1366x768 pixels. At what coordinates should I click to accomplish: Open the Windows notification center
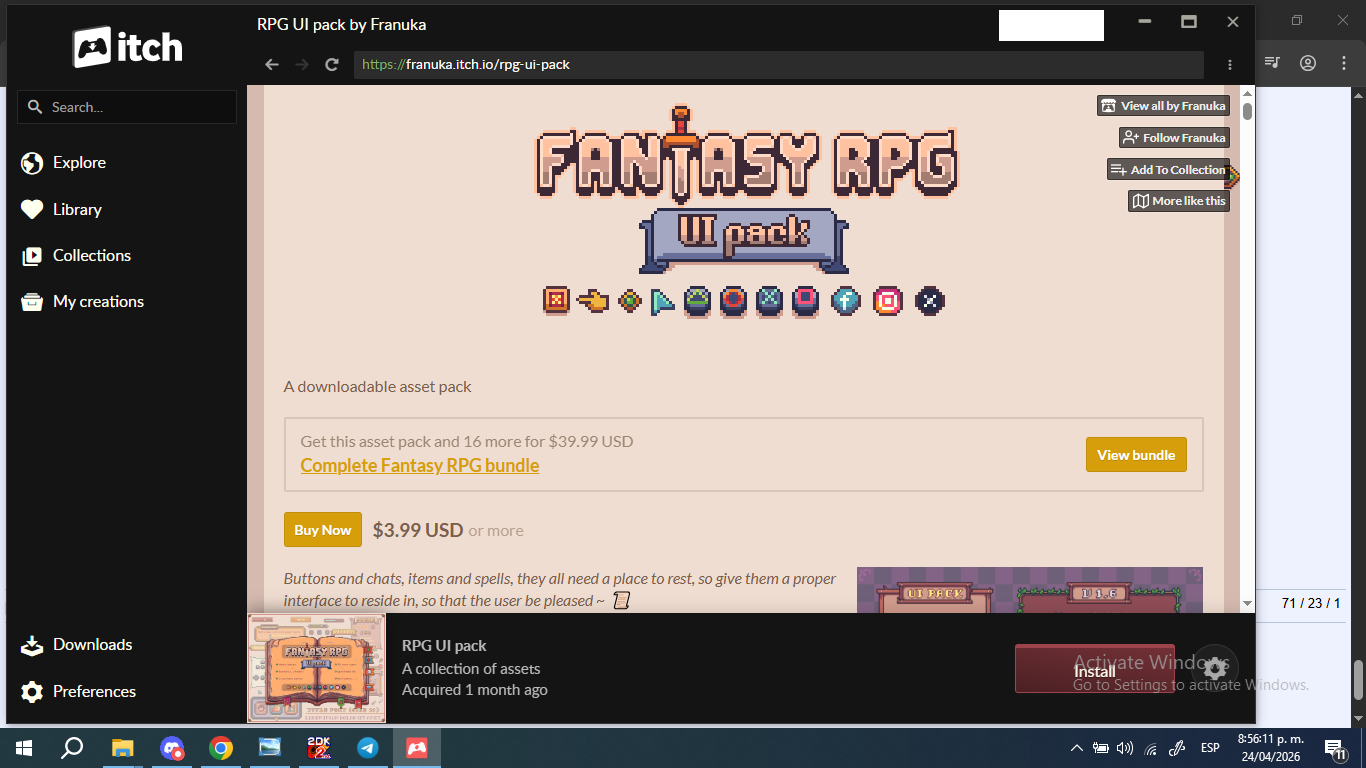coord(1334,748)
